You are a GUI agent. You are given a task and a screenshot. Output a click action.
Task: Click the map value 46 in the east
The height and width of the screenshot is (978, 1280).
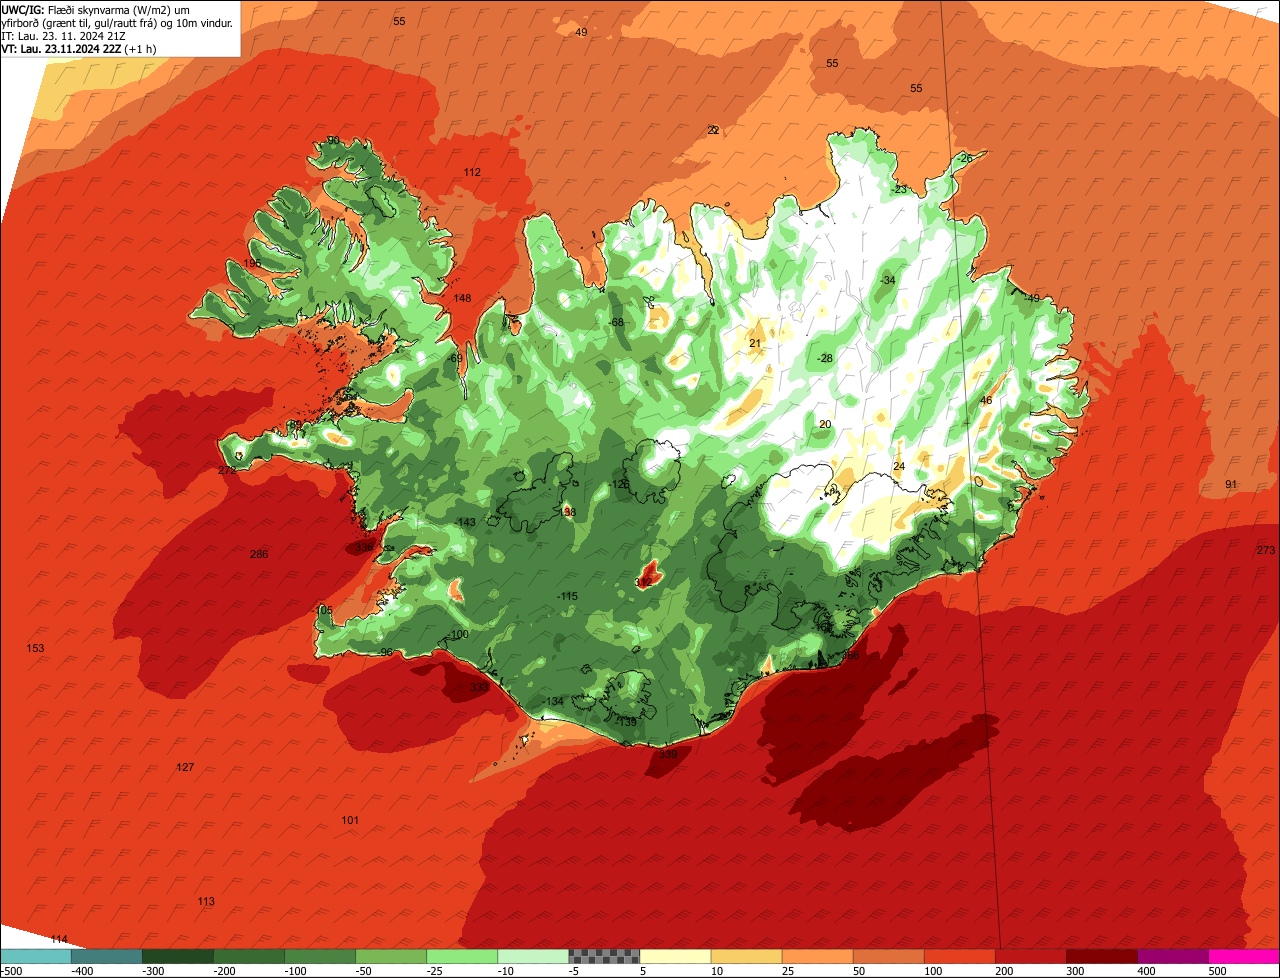986,400
